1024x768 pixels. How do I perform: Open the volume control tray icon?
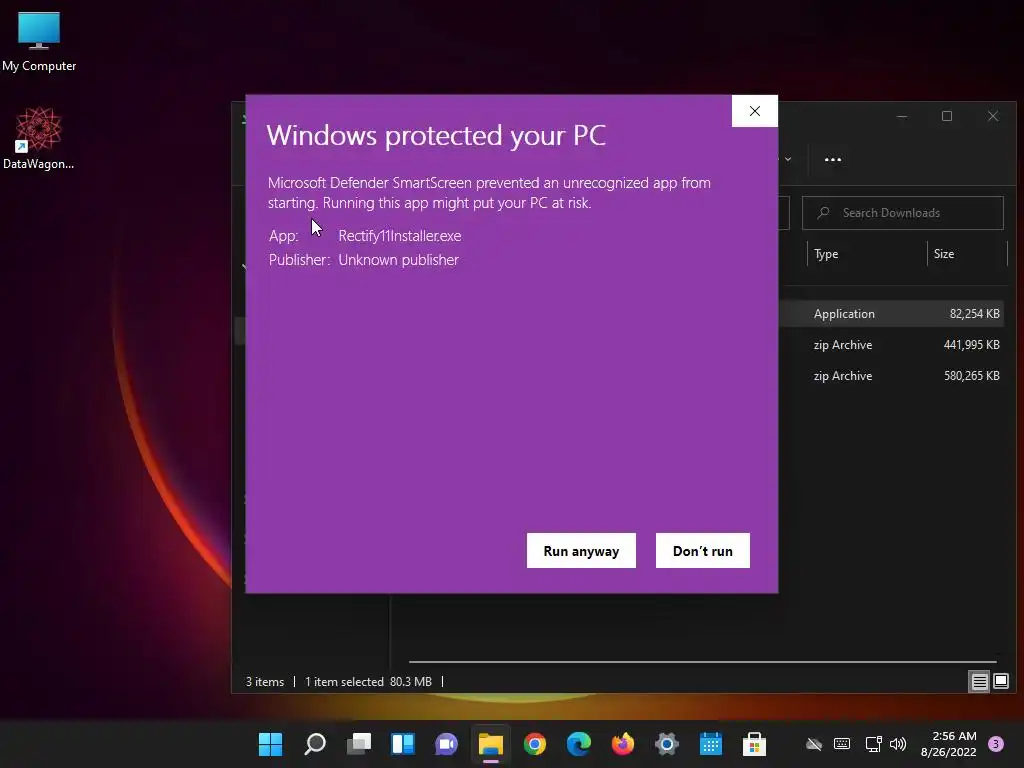pyautogui.click(x=899, y=744)
